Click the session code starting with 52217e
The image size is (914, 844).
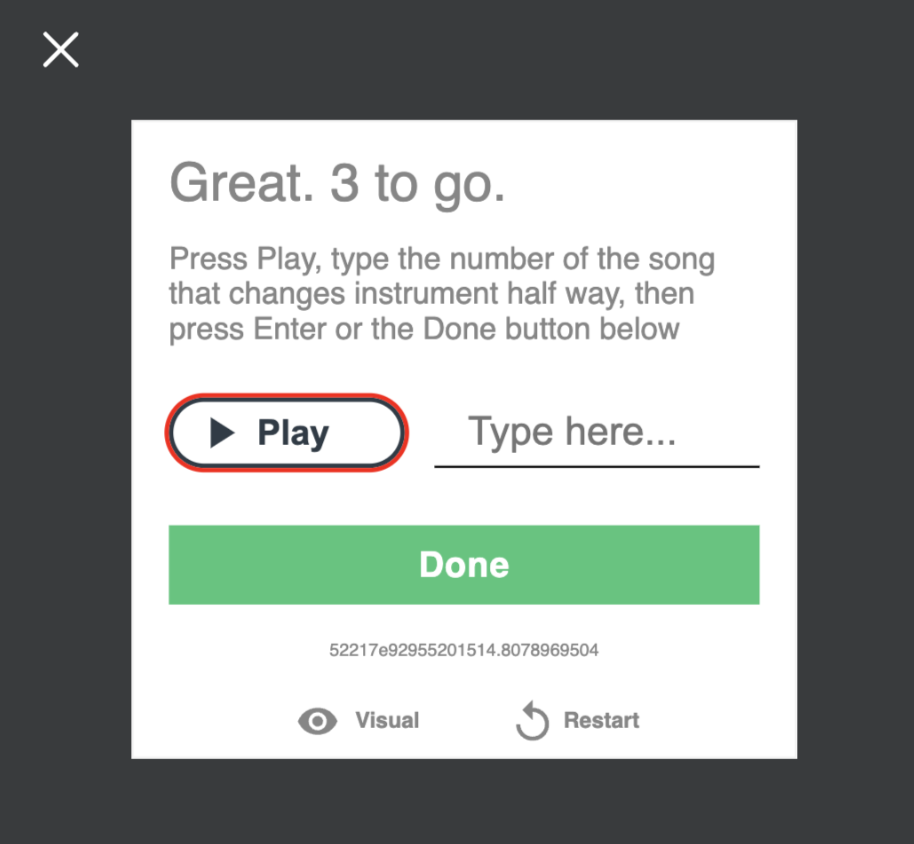click(x=464, y=650)
